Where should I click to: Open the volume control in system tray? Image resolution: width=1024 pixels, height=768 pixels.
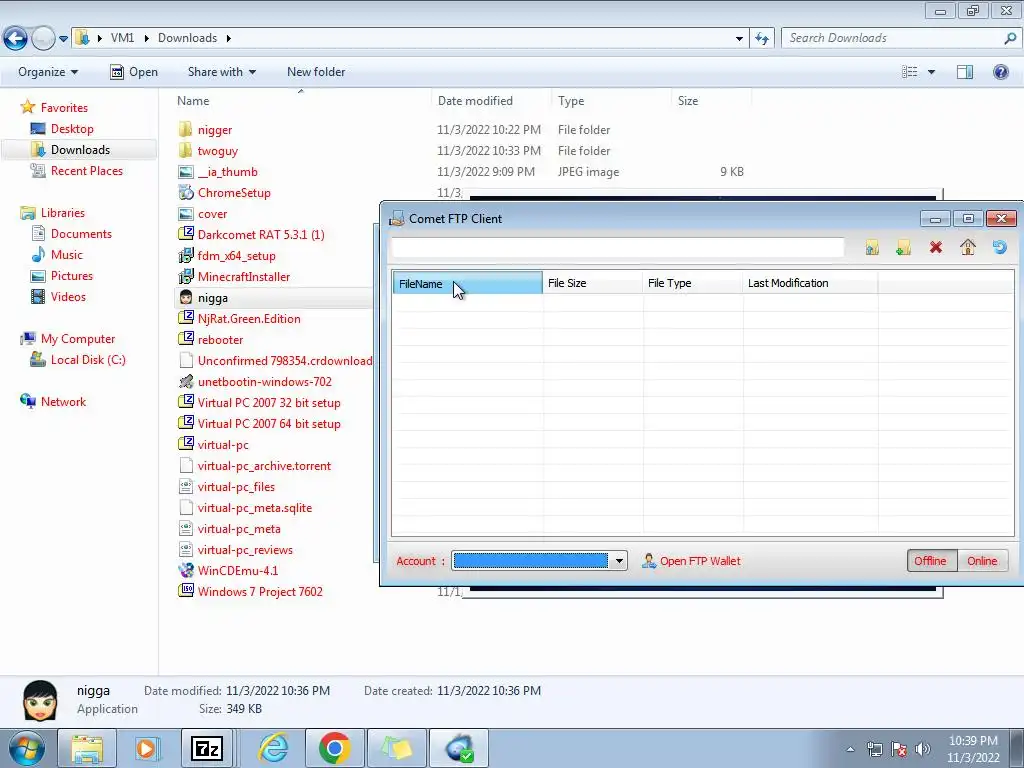[923, 749]
